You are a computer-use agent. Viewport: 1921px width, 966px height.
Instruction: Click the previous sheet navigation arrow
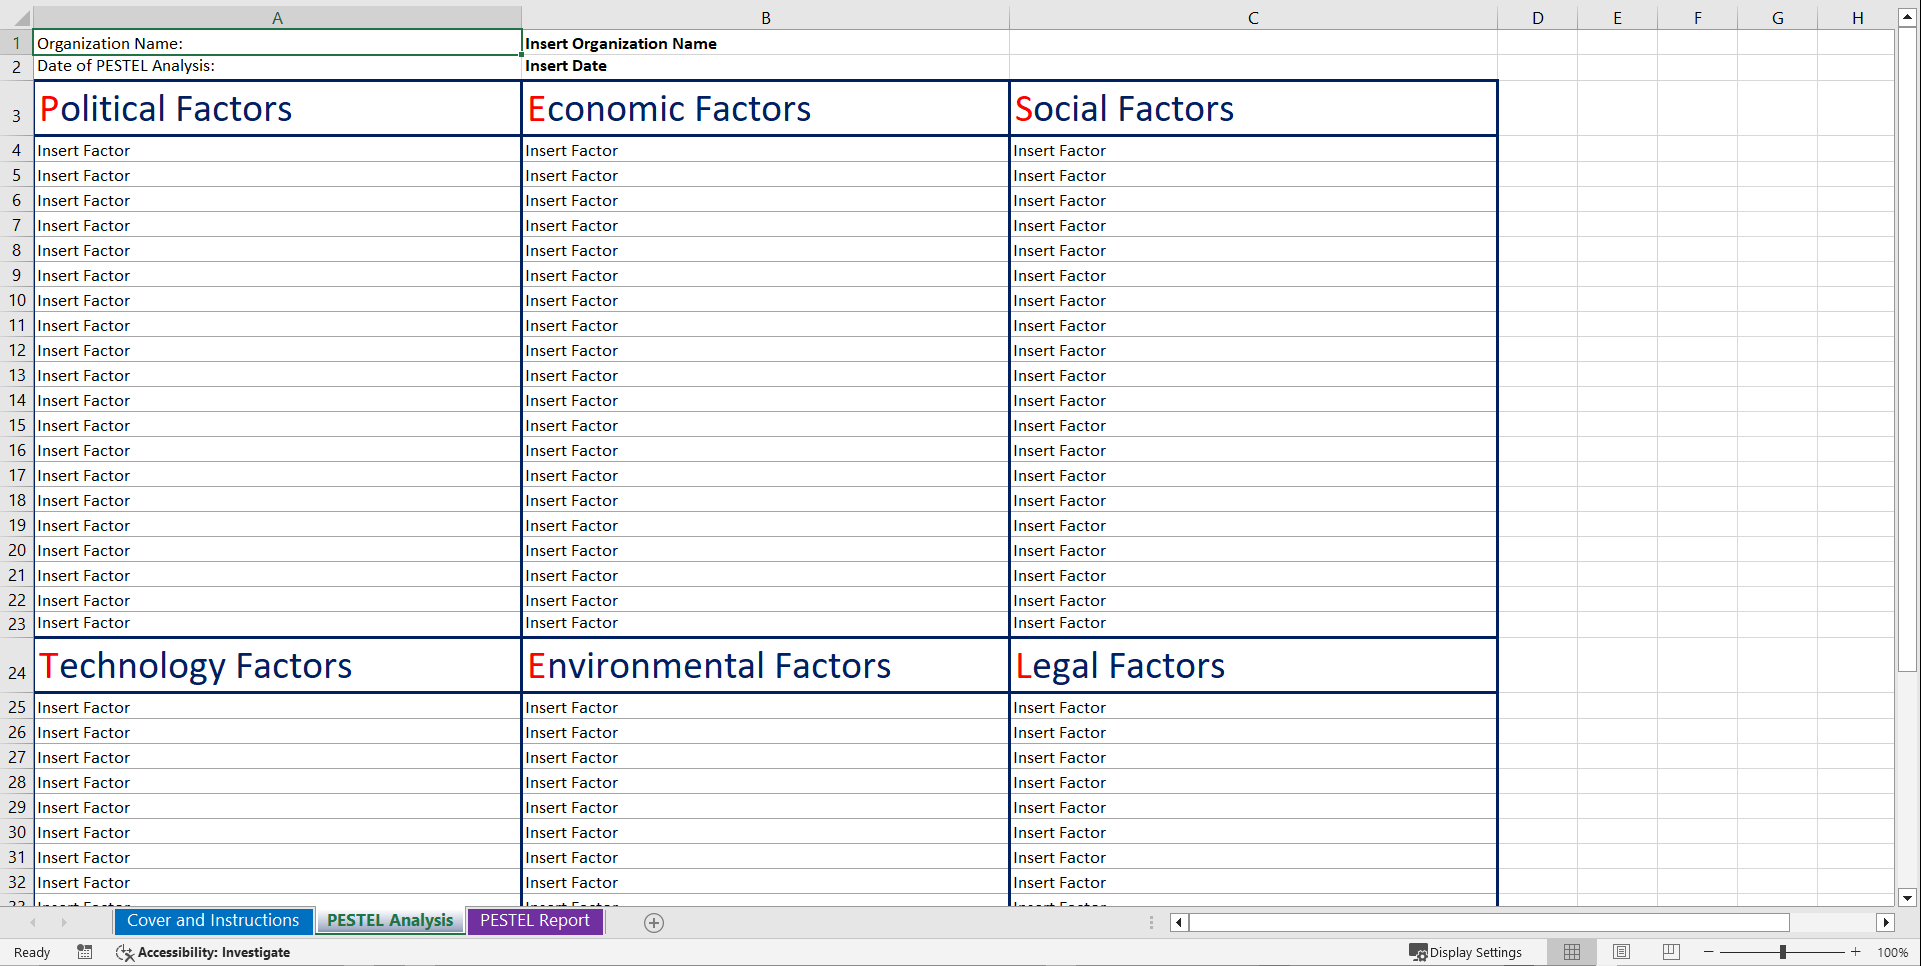33,922
